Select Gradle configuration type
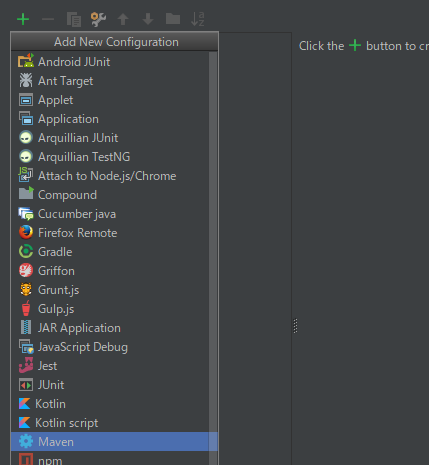 (110, 252)
